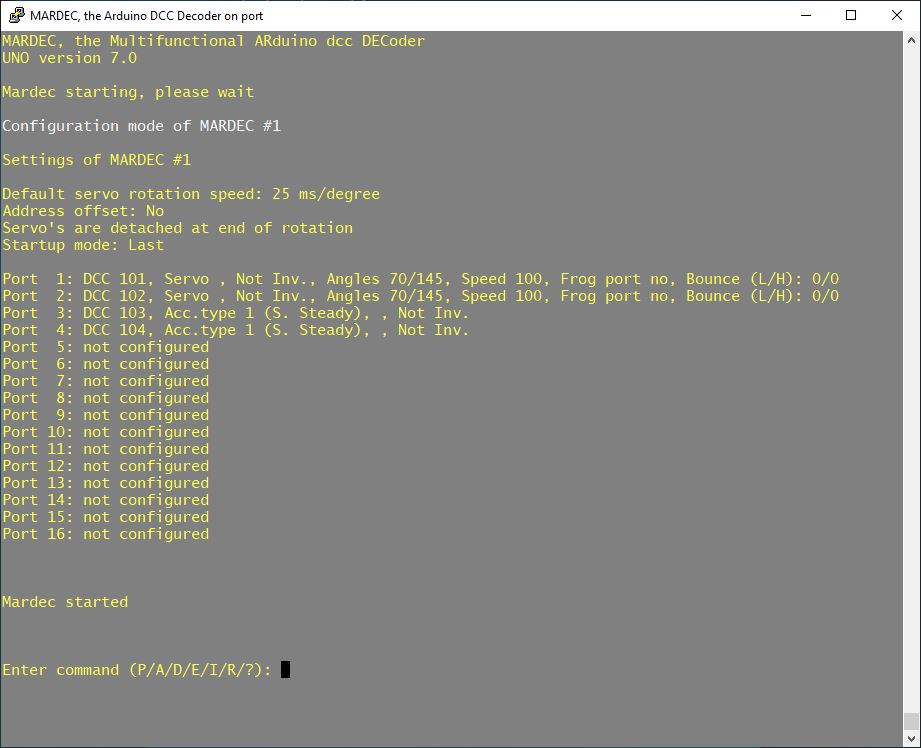Click the 'Port 14: not configured' line
921x748 pixels.
106,500
